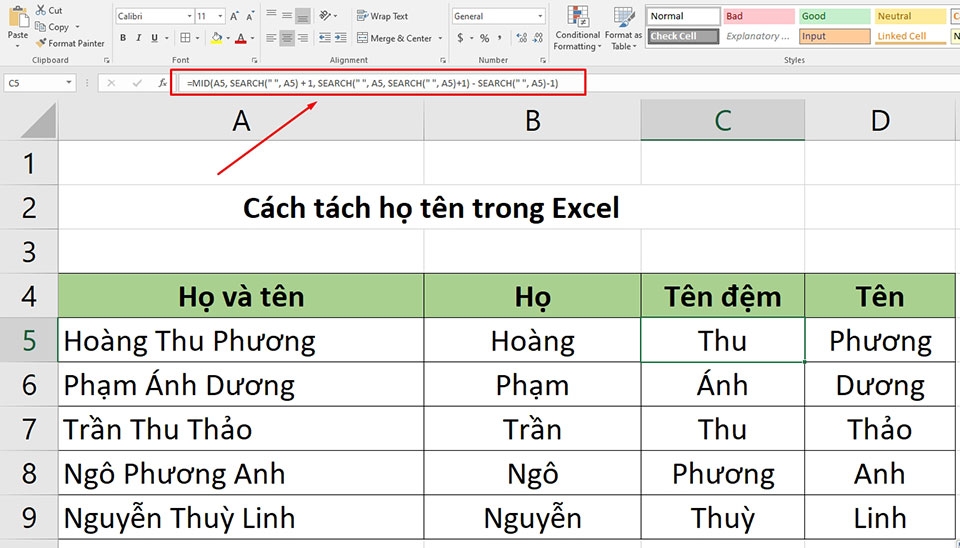
Task: Apply Percent Style
Action: pos(484,38)
